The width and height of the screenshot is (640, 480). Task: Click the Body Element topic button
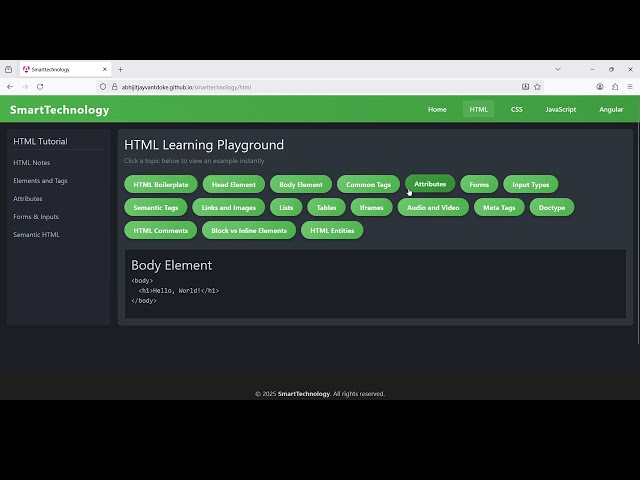click(301, 184)
